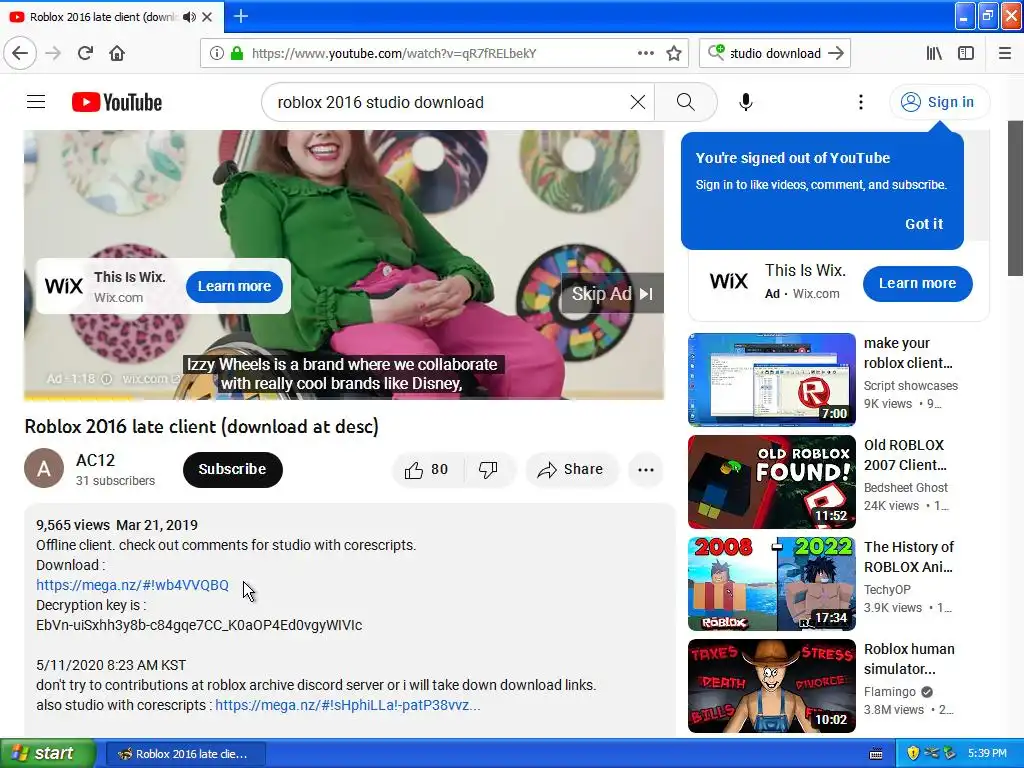1024x768 pixels.
Task: Click the browser address bar URL
Action: point(394,53)
